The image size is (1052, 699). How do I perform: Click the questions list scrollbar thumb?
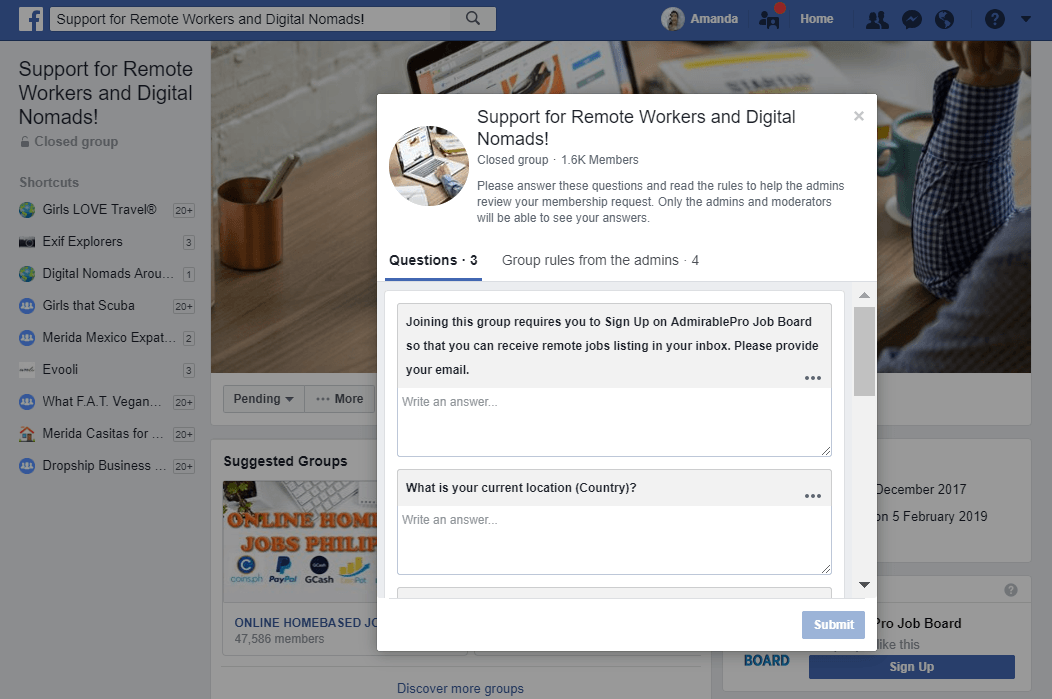pyautogui.click(x=864, y=352)
